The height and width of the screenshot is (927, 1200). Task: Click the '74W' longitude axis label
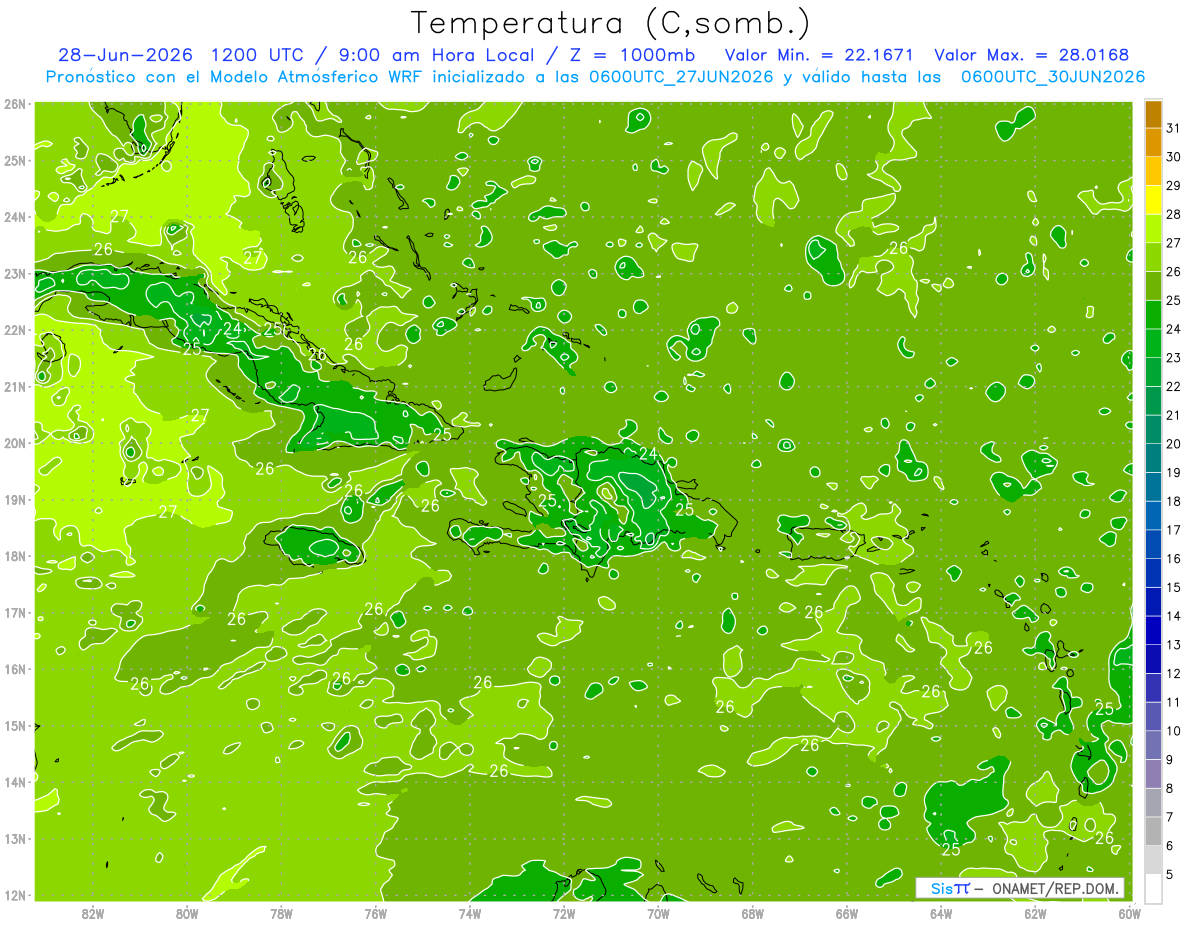[x=470, y=913]
